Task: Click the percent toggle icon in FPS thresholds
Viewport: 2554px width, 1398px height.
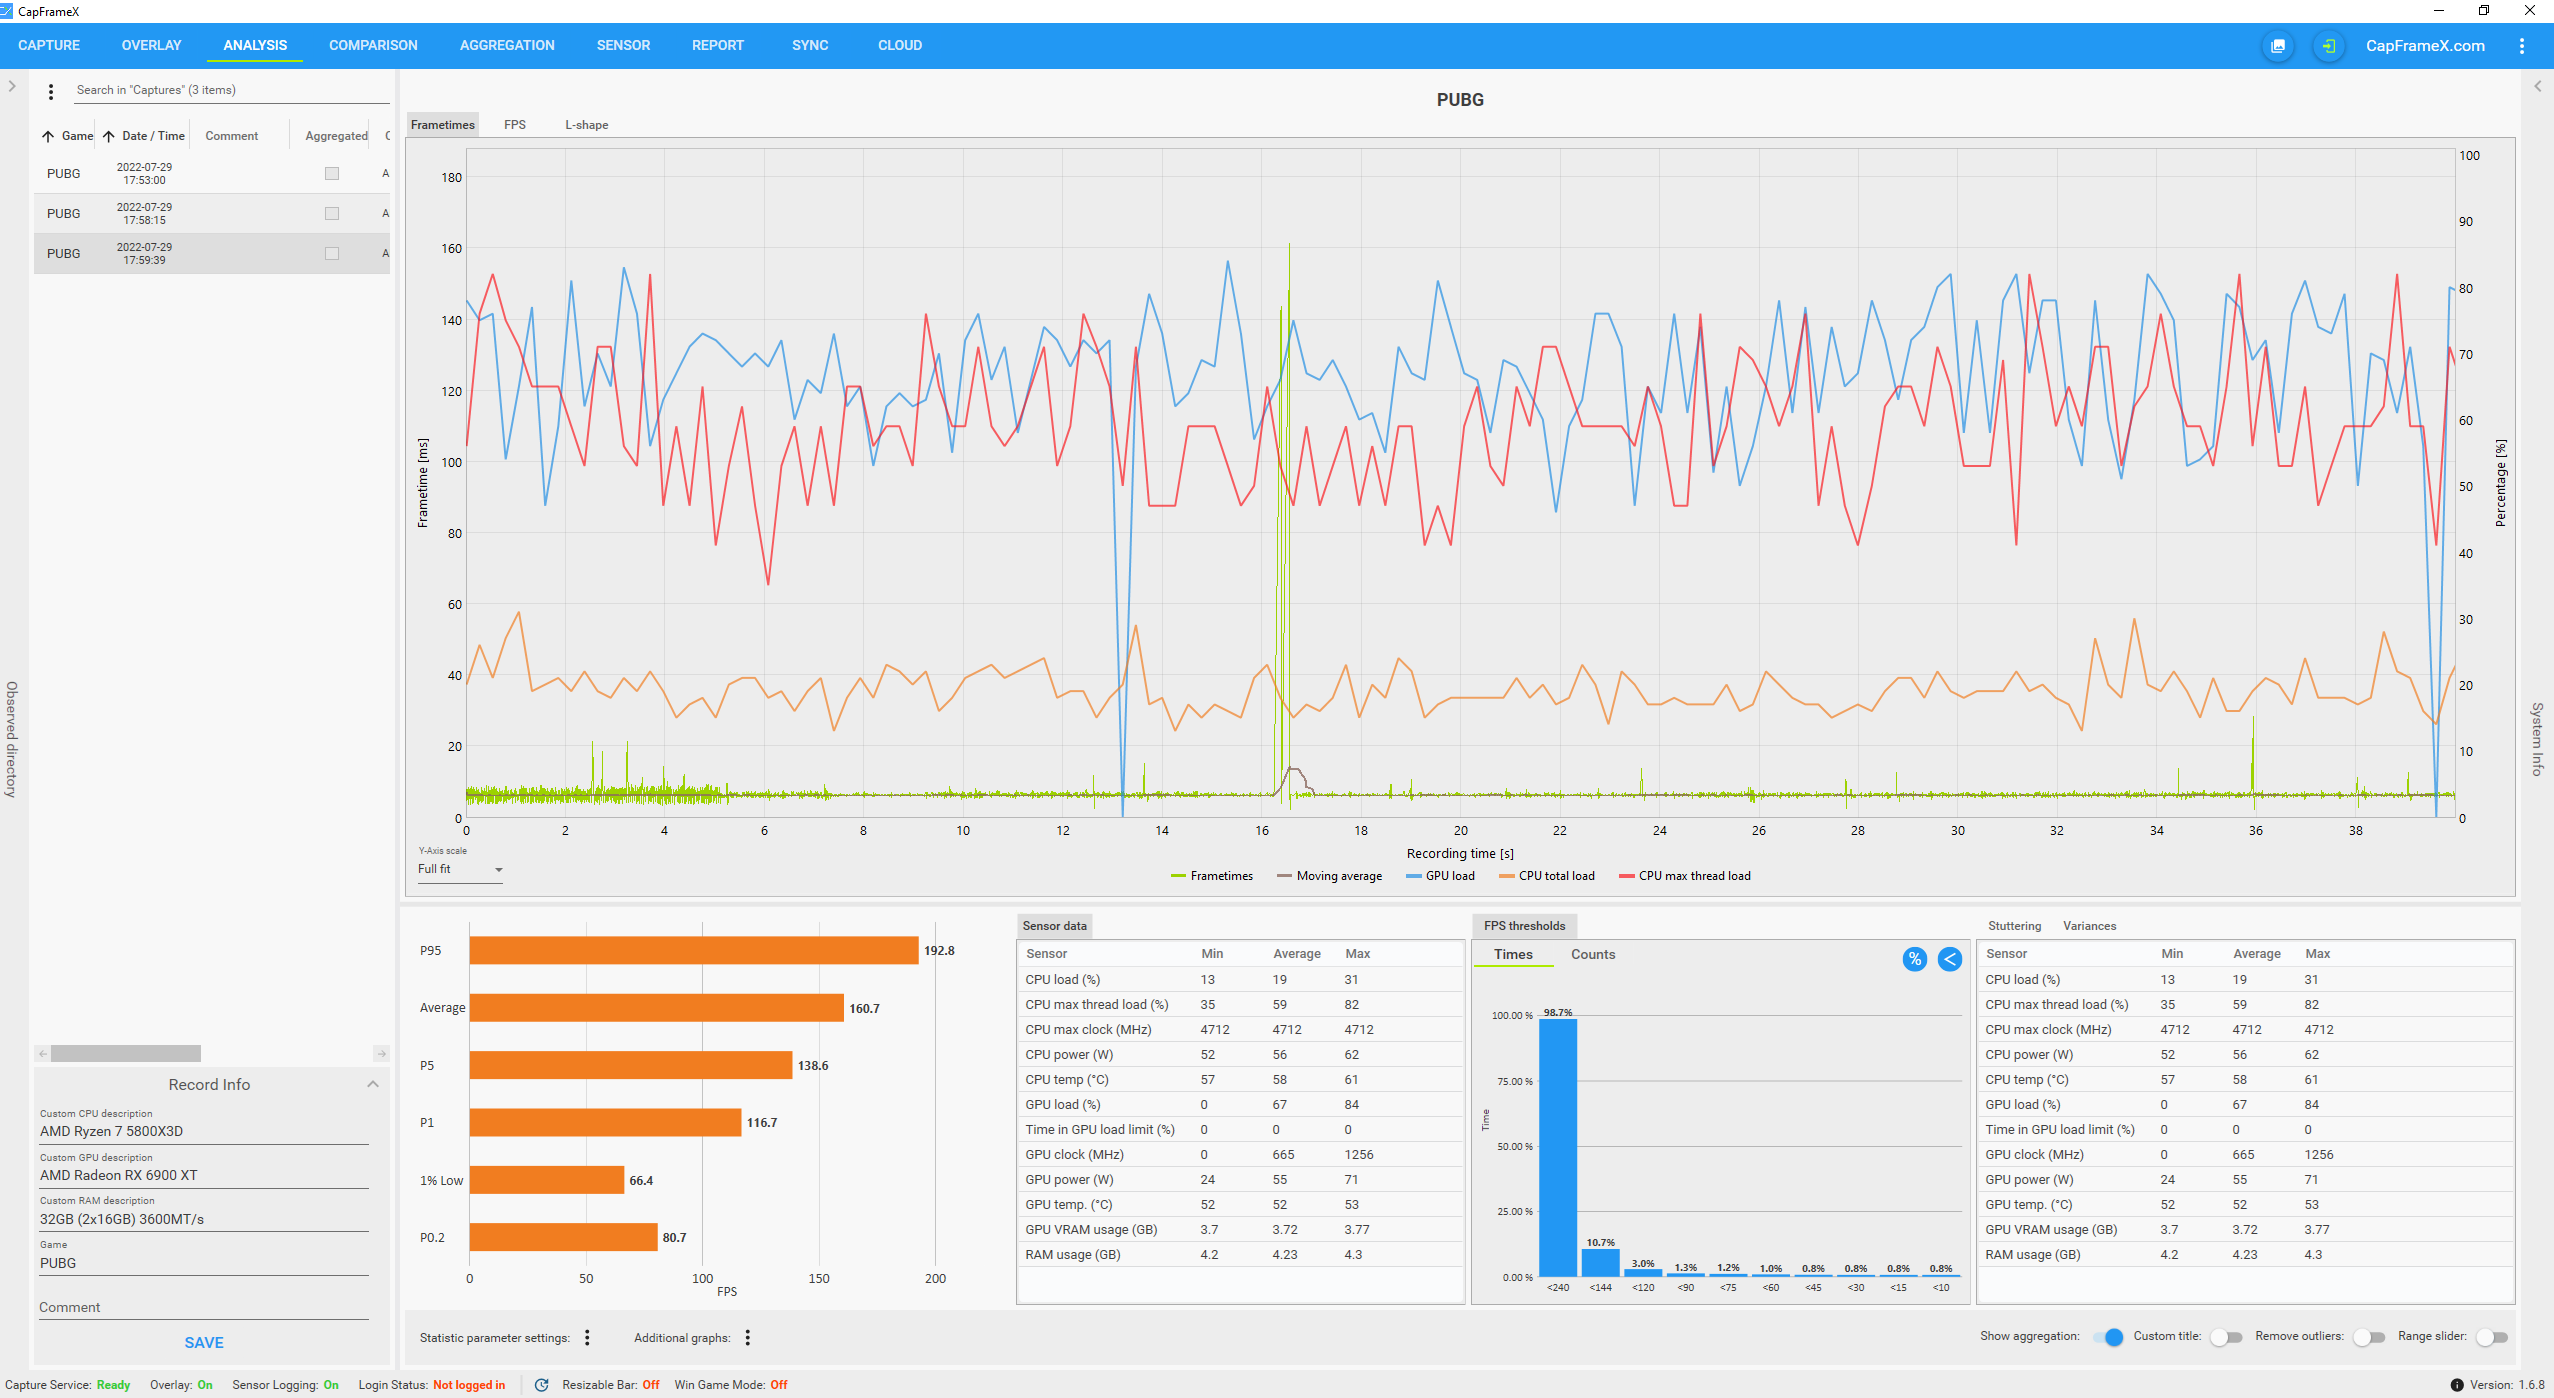Action: 1914,959
